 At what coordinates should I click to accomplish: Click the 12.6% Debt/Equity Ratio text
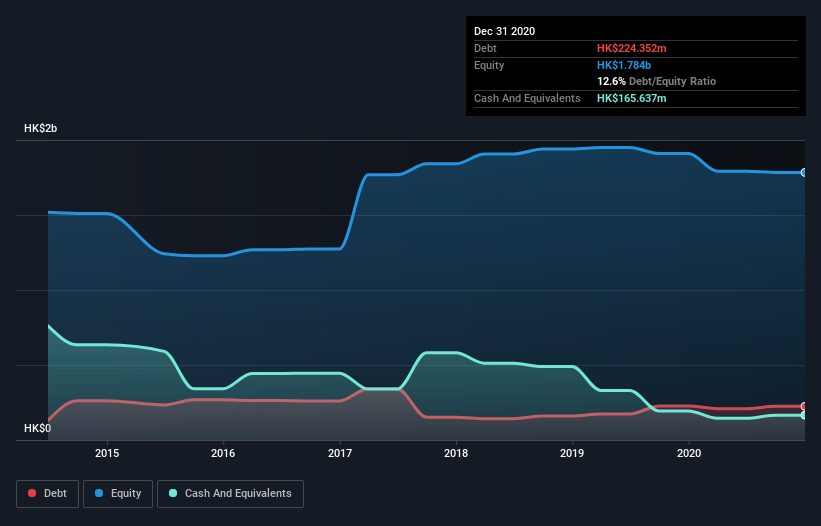coord(657,82)
